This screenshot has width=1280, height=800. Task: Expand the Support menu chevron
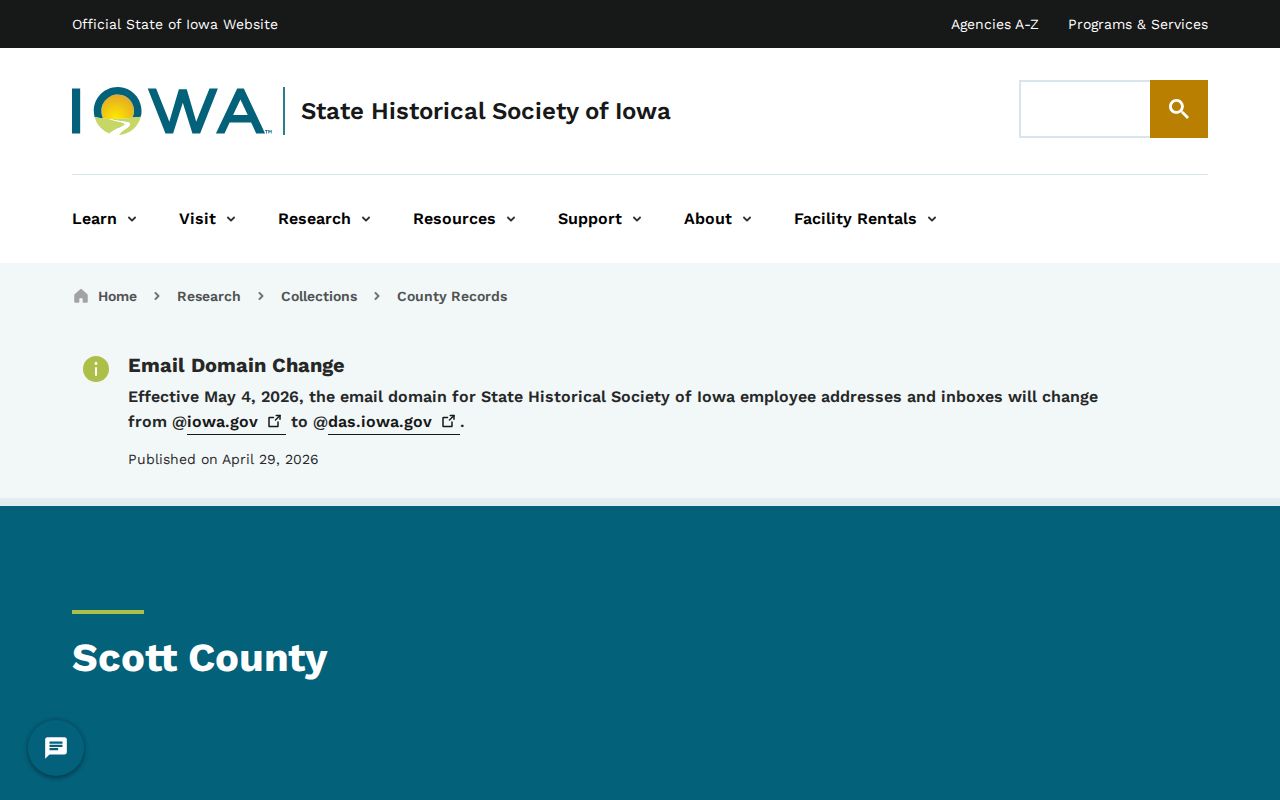637,219
